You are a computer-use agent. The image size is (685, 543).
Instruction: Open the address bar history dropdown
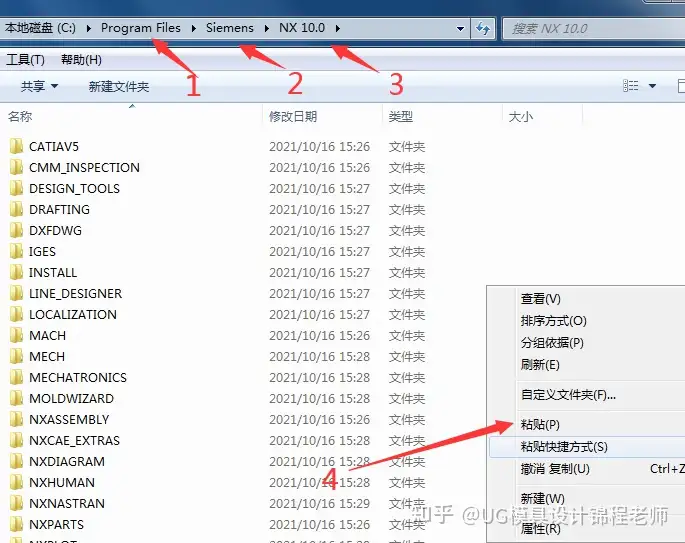pyautogui.click(x=460, y=29)
